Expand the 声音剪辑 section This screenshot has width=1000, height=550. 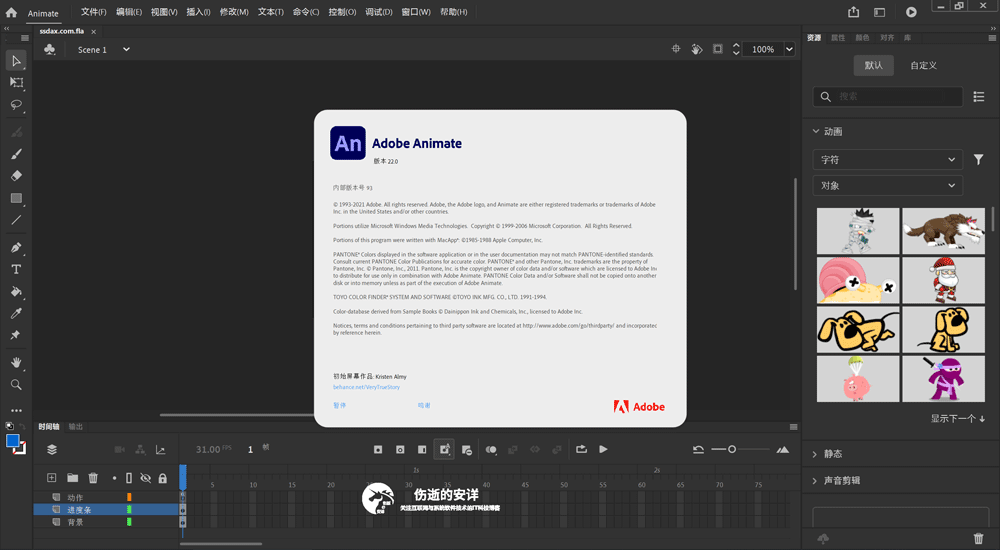pos(815,480)
